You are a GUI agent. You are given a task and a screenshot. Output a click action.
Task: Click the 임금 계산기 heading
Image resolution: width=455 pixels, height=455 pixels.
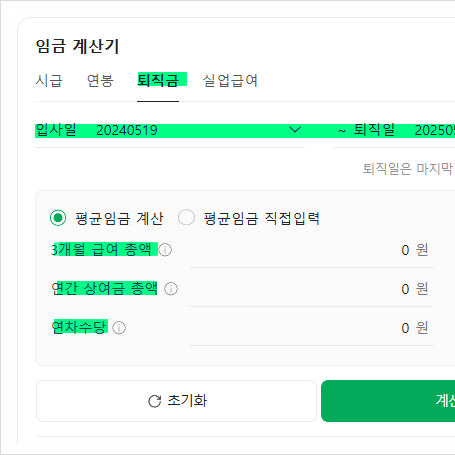click(x=77, y=46)
